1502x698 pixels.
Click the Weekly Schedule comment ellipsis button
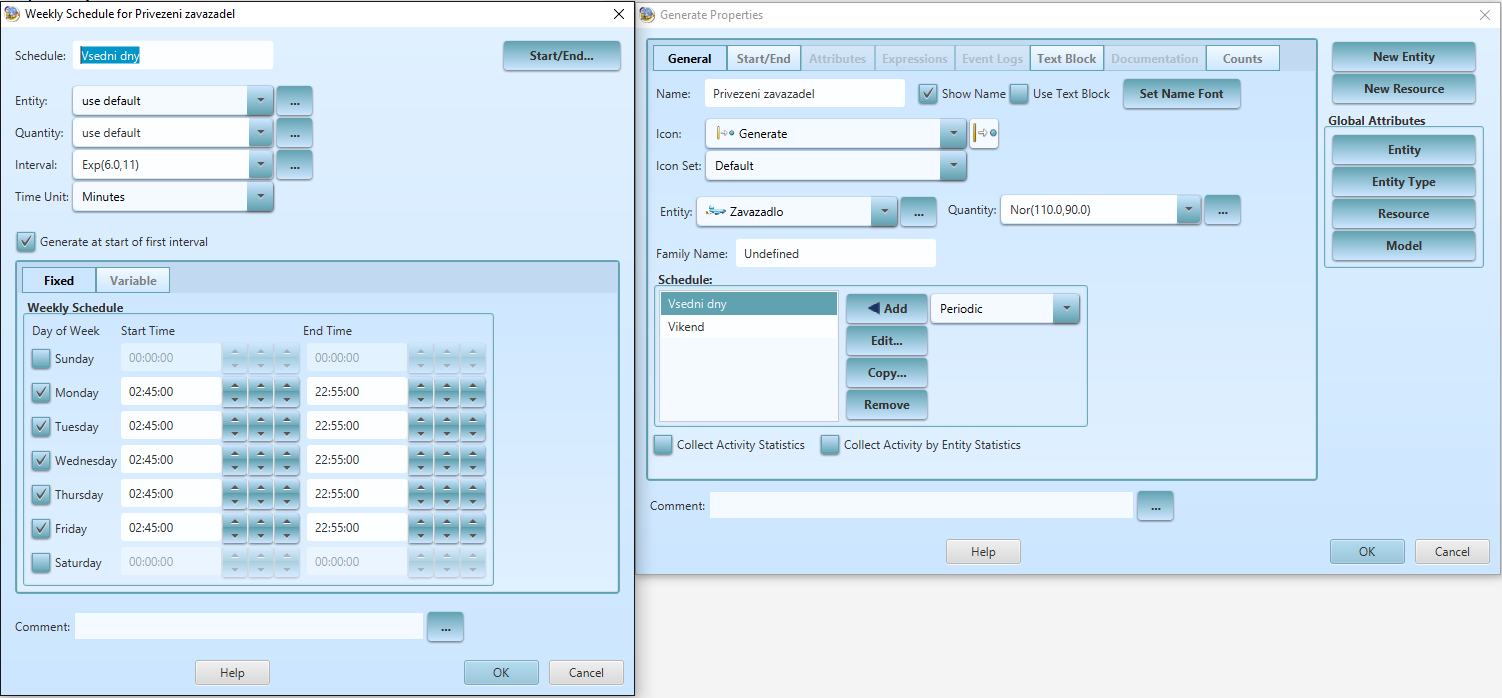[445, 627]
